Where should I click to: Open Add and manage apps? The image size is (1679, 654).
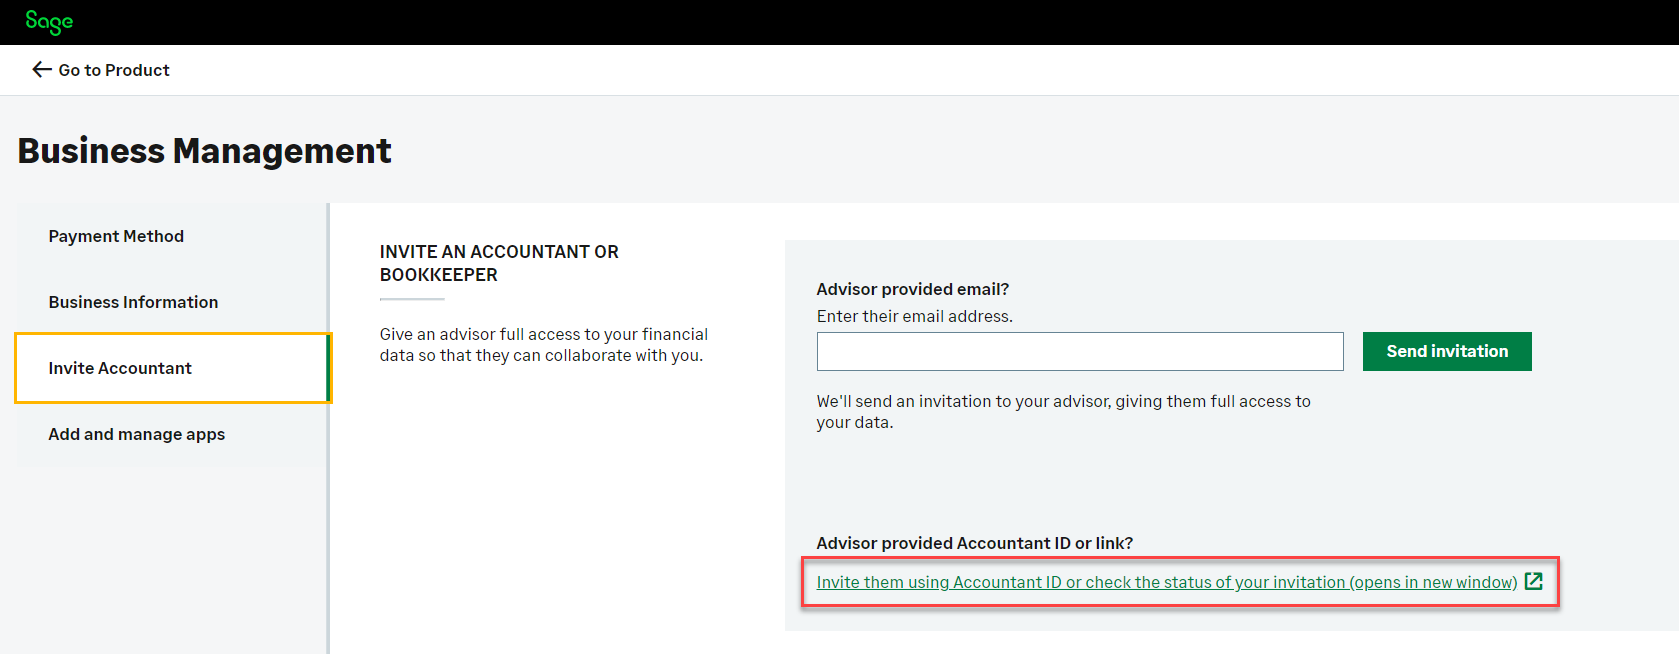(136, 434)
